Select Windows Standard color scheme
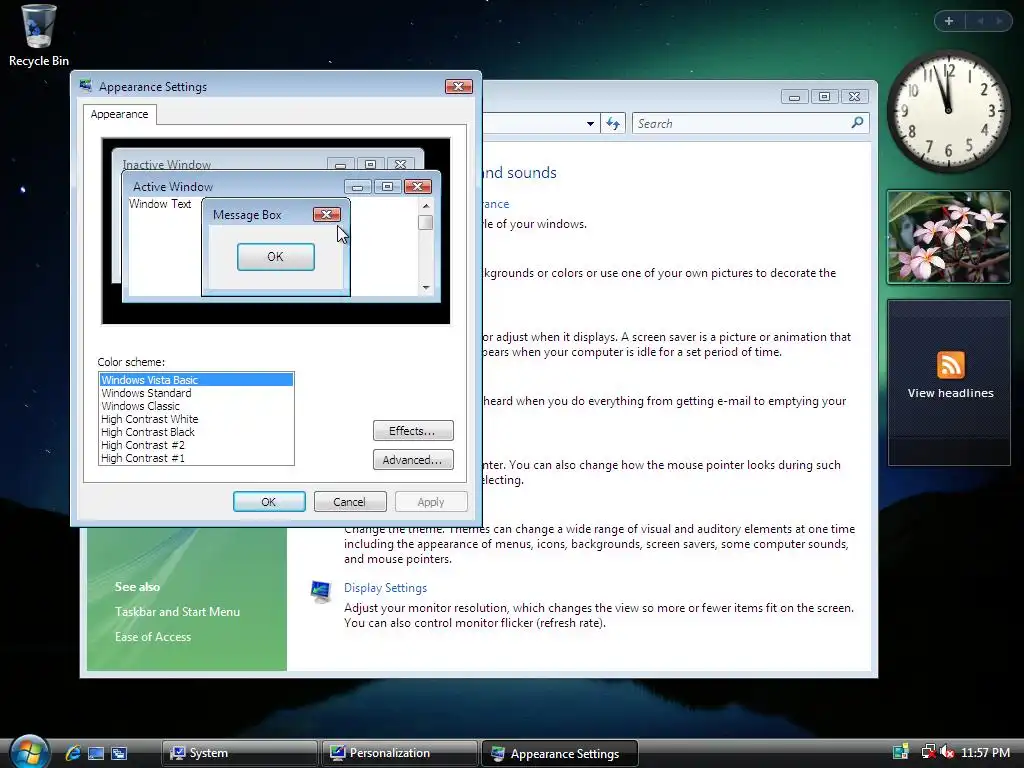This screenshot has width=1024, height=768. [x=196, y=393]
